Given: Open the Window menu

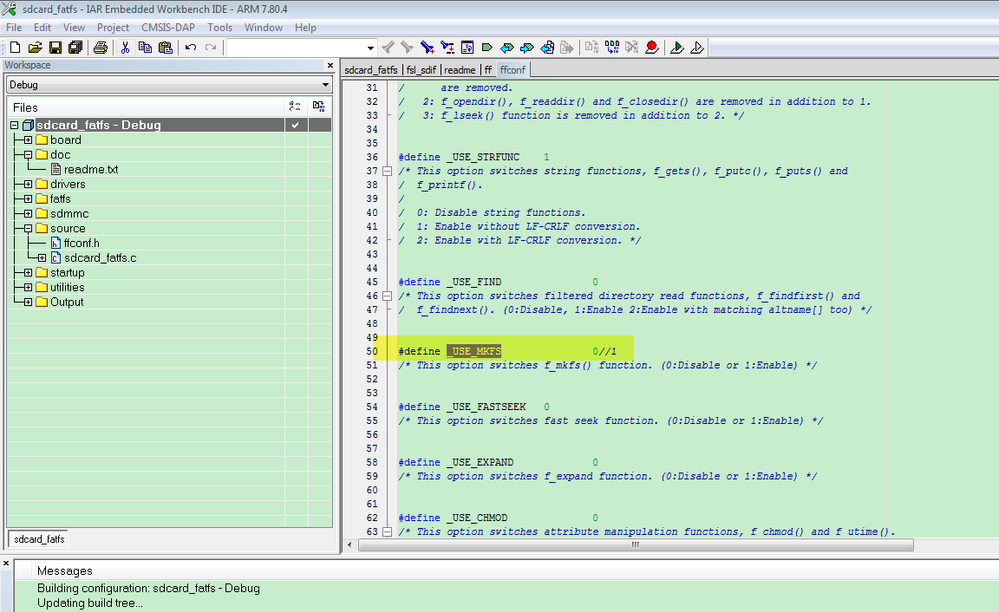Looking at the screenshot, I should (263, 27).
